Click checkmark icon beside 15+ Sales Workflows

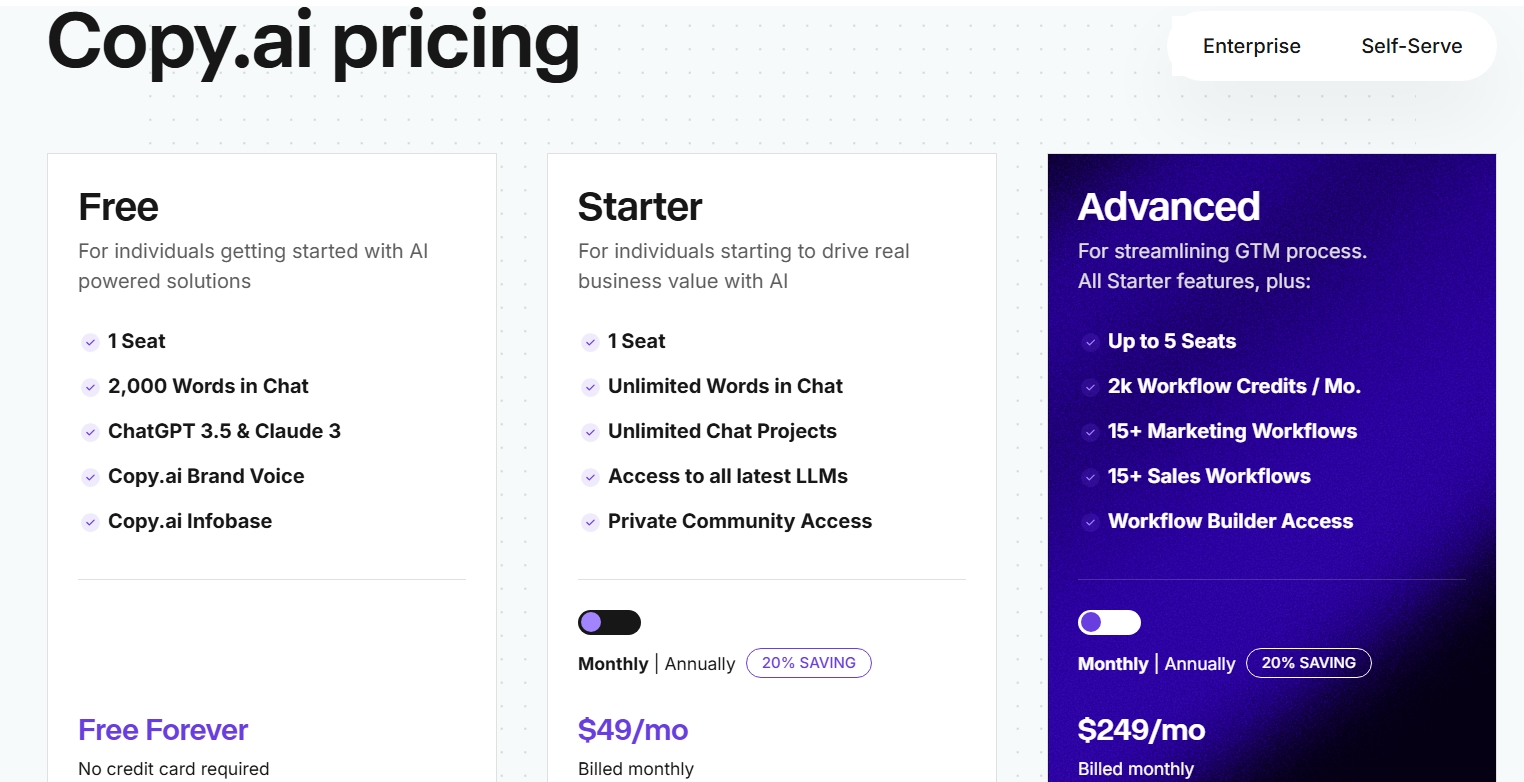[1090, 477]
